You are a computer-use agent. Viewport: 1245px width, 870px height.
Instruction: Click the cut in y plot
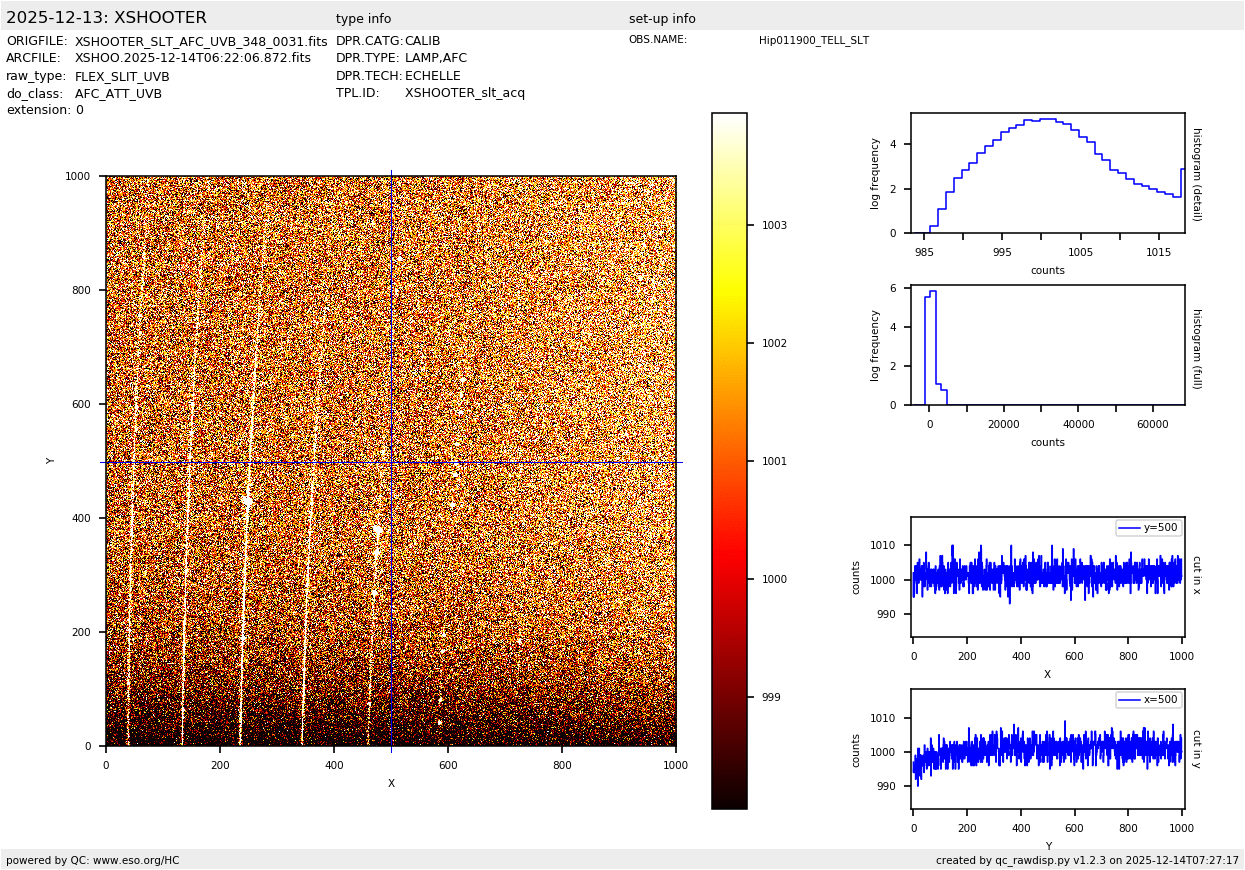pos(1047,749)
